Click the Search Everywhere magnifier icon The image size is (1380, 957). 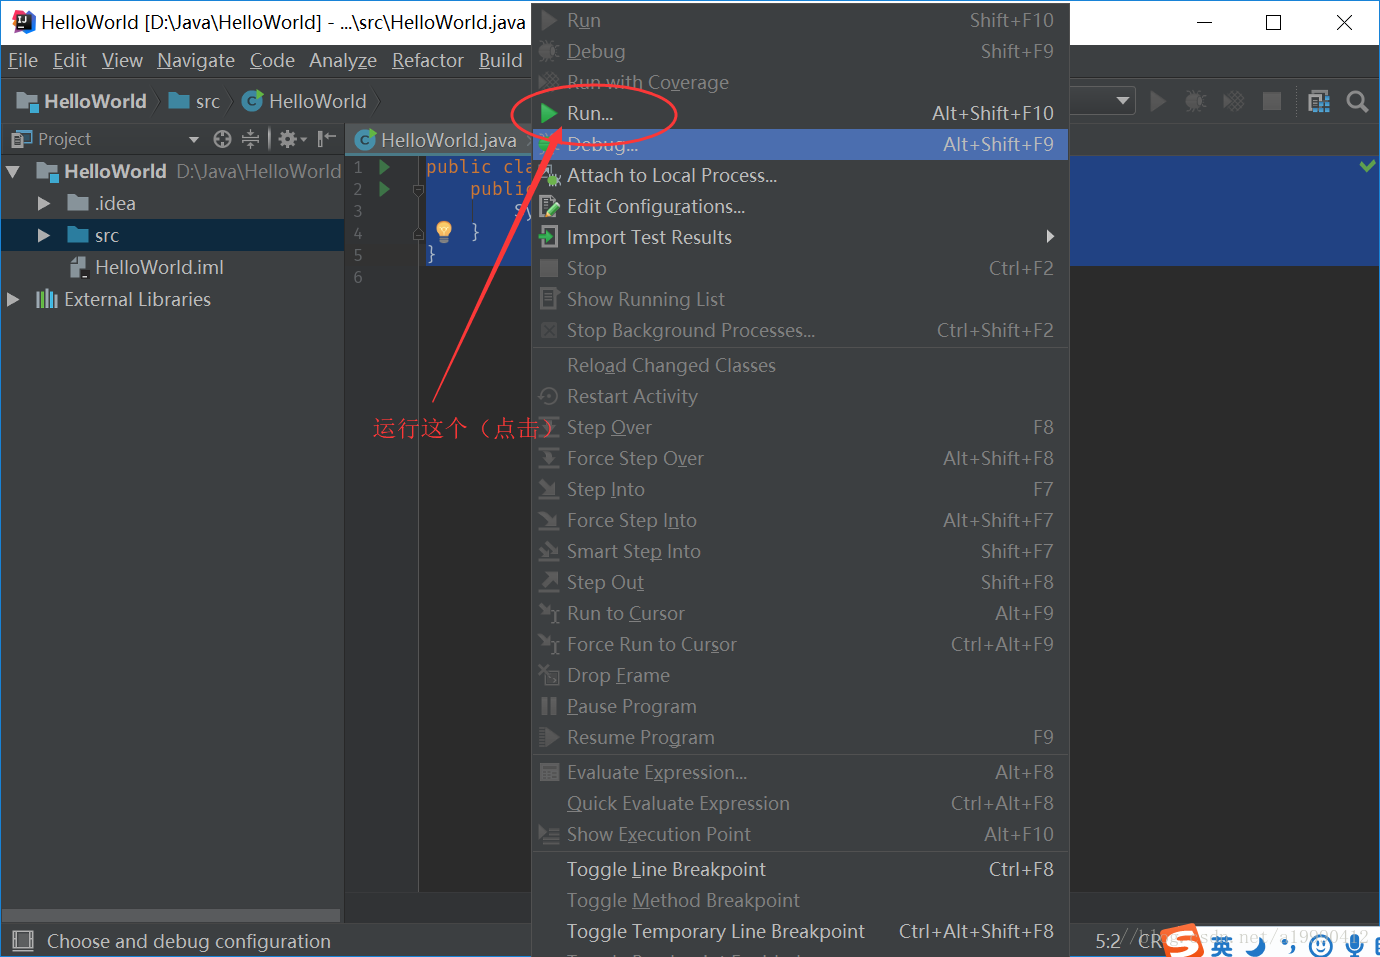(1357, 101)
